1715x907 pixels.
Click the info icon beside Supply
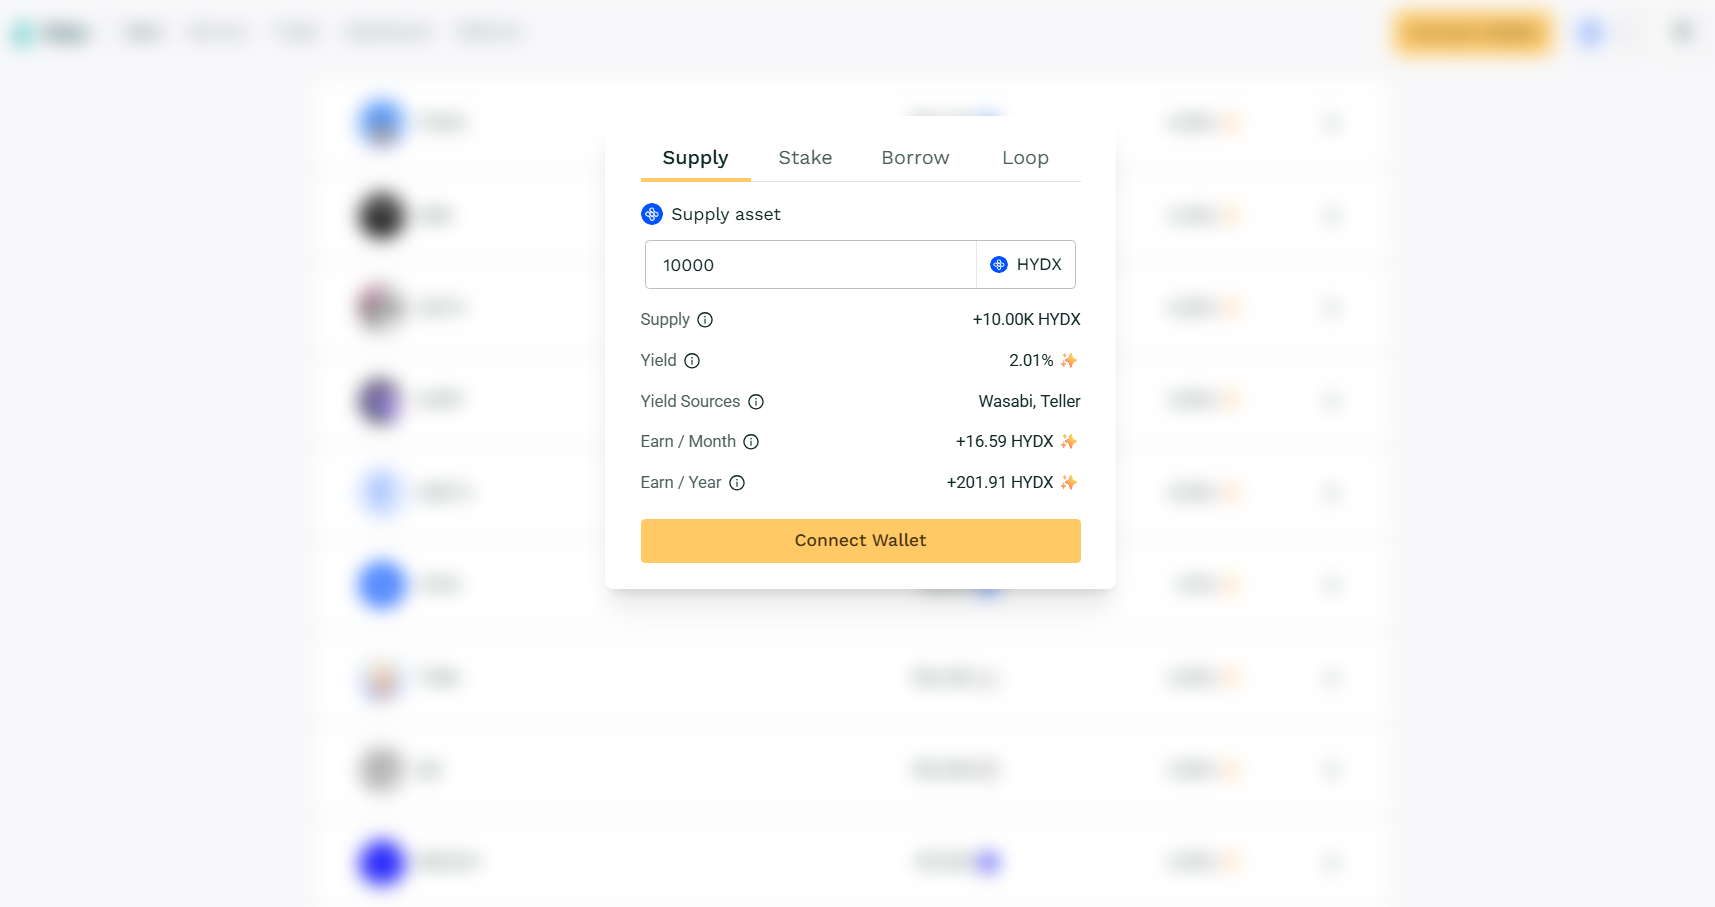(x=705, y=320)
